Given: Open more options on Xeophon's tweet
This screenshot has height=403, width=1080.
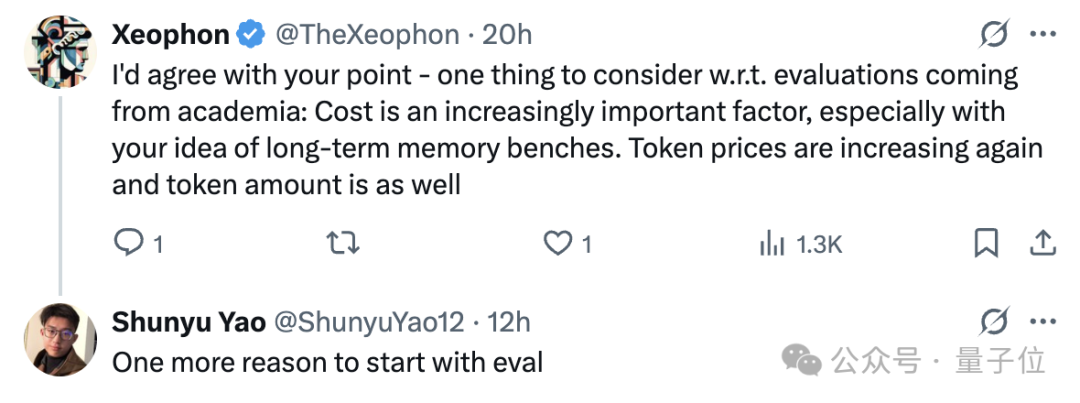Looking at the screenshot, I should pos(1043,36).
